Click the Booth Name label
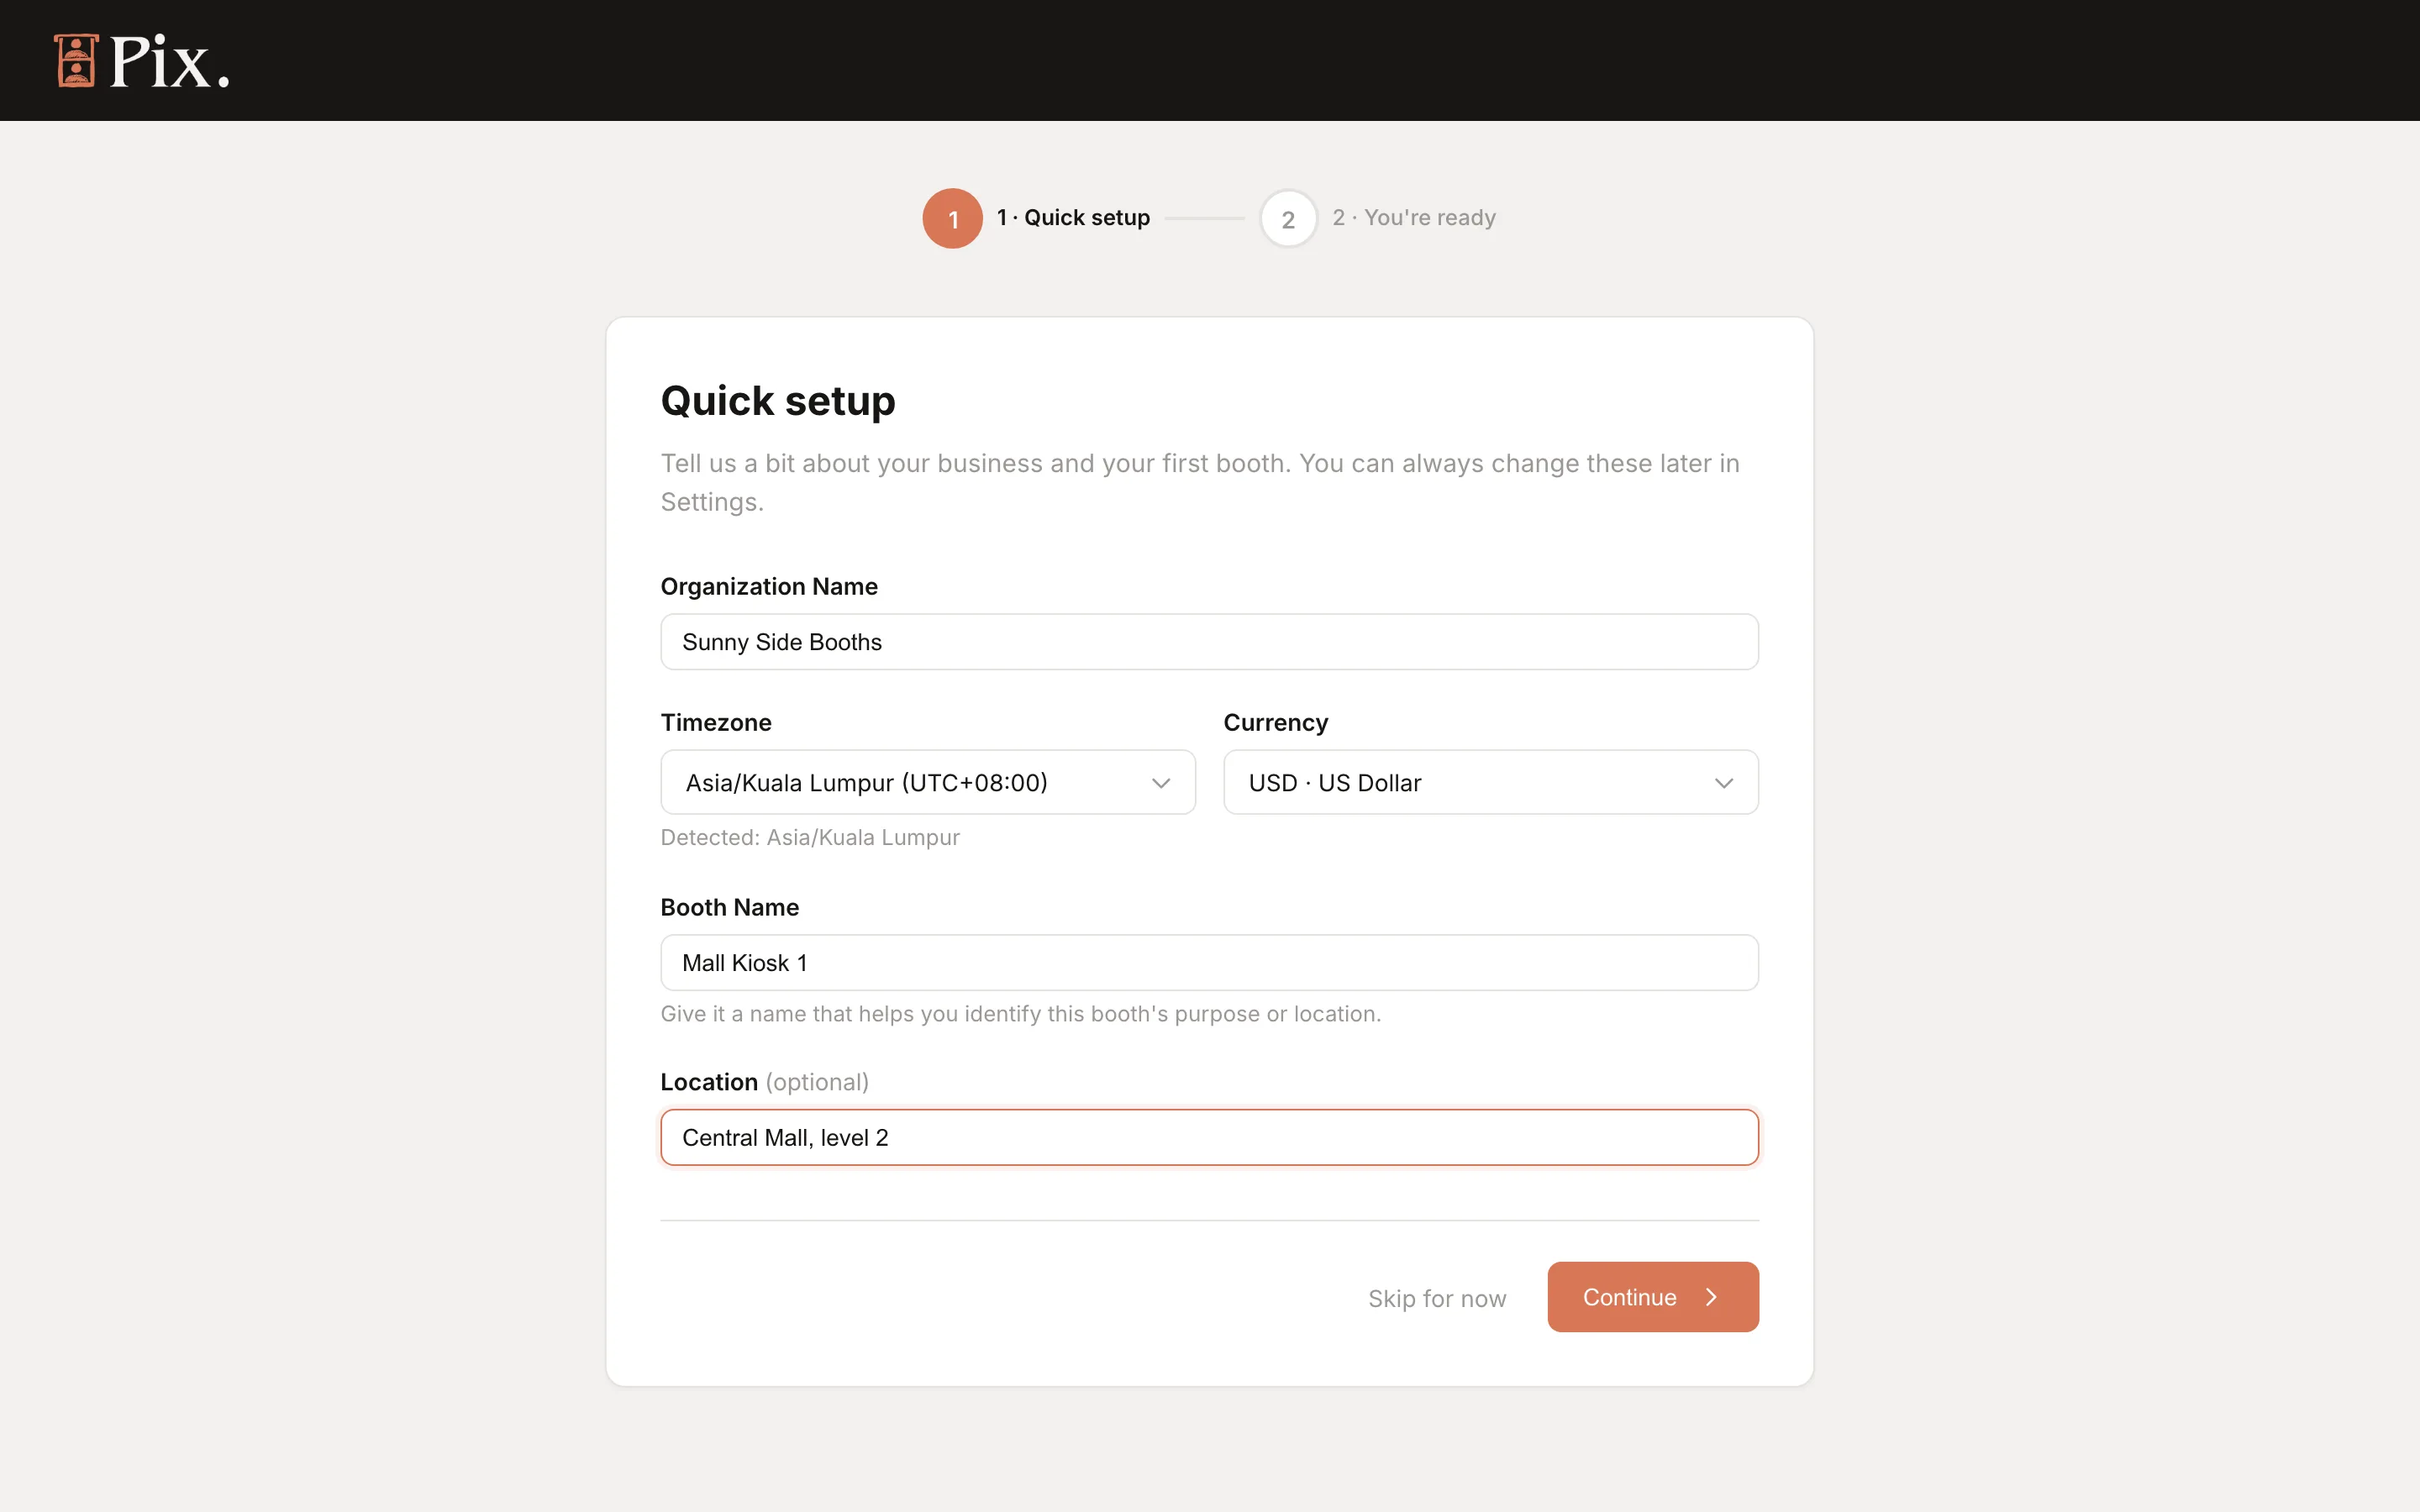Image resolution: width=2420 pixels, height=1512 pixels. (x=730, y=907)
